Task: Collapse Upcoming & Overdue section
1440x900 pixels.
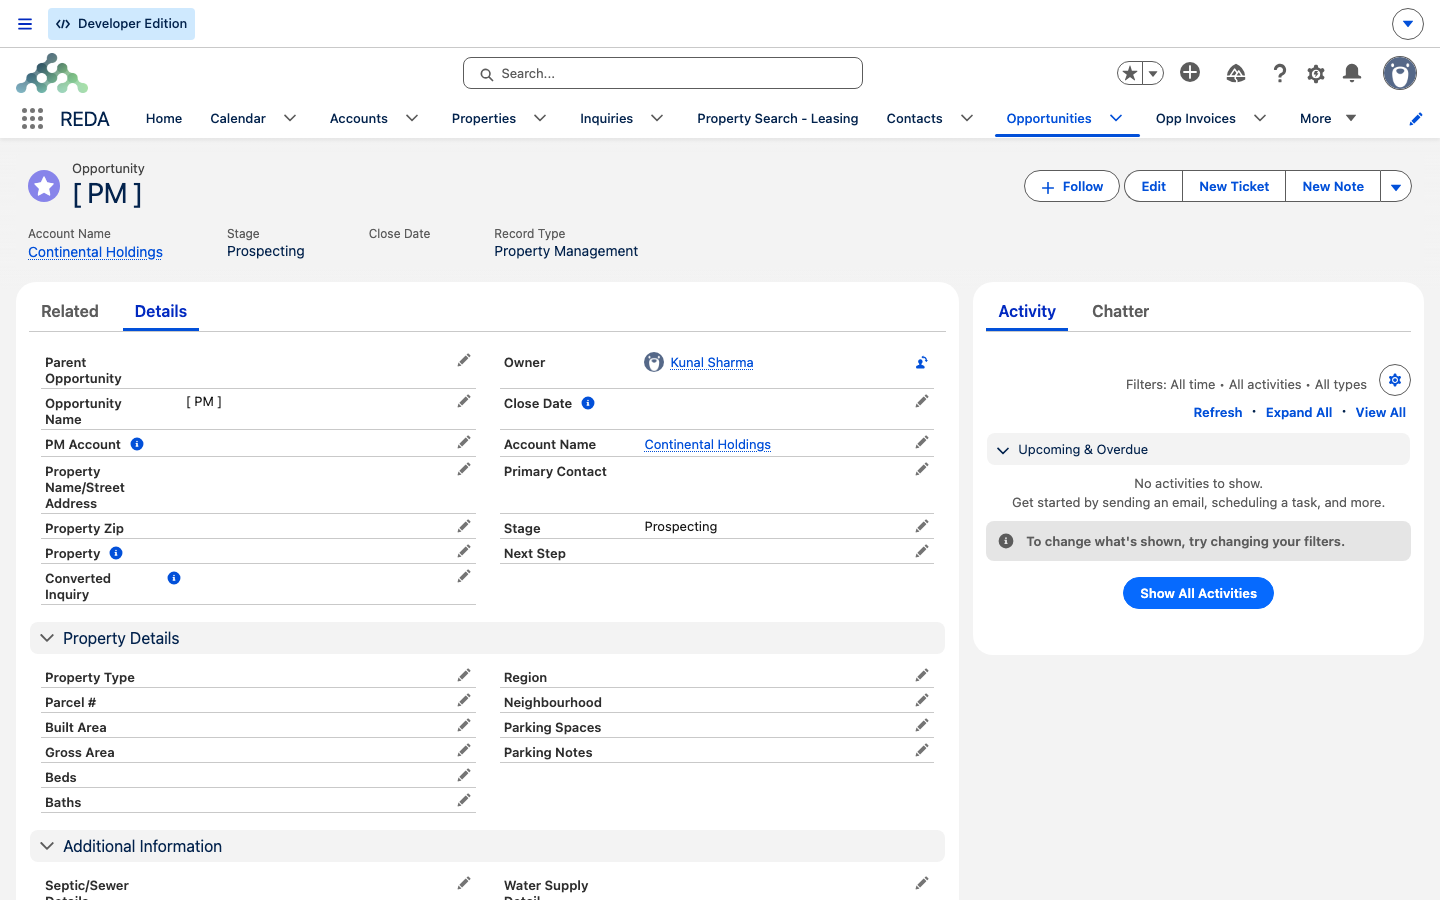Action: click(1003, 450)
